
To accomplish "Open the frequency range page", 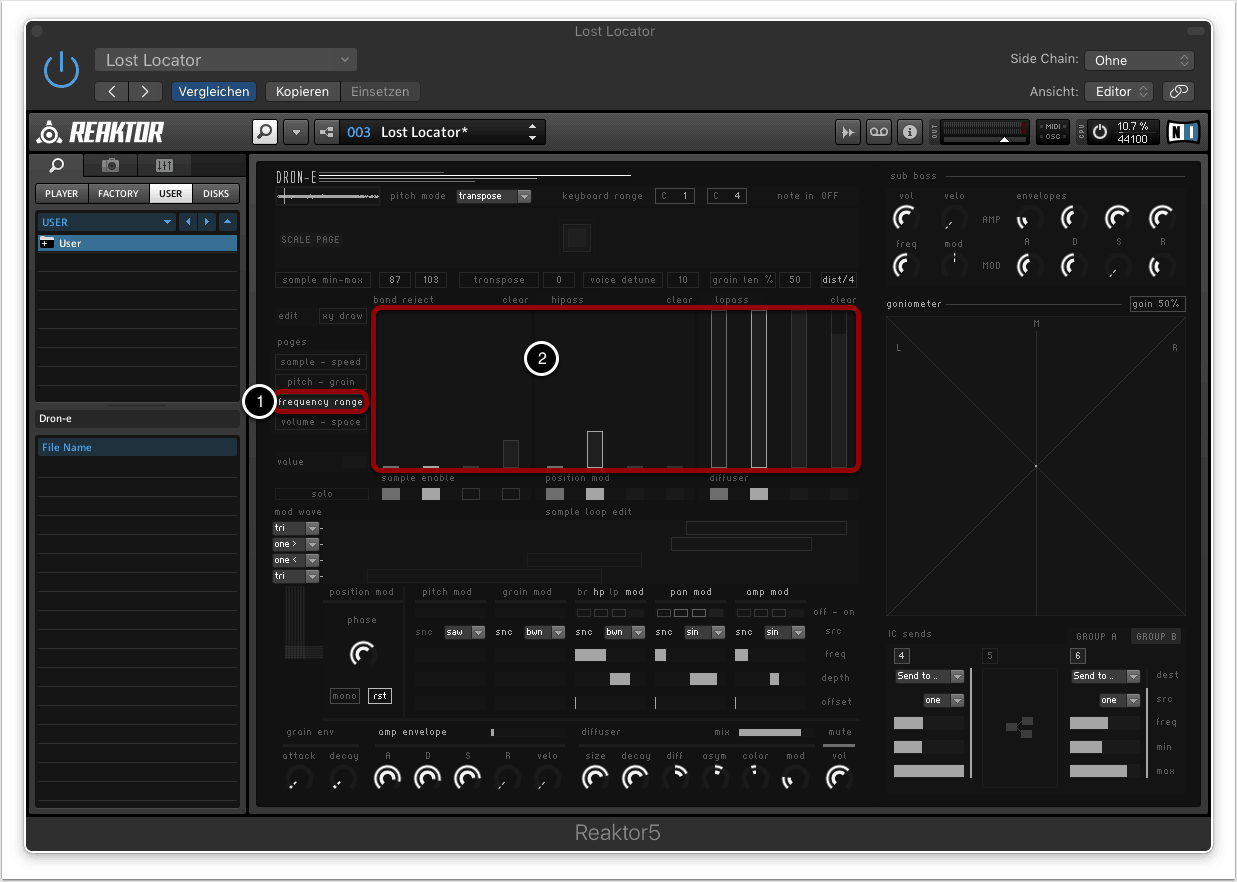I will (x=321, y=402).
